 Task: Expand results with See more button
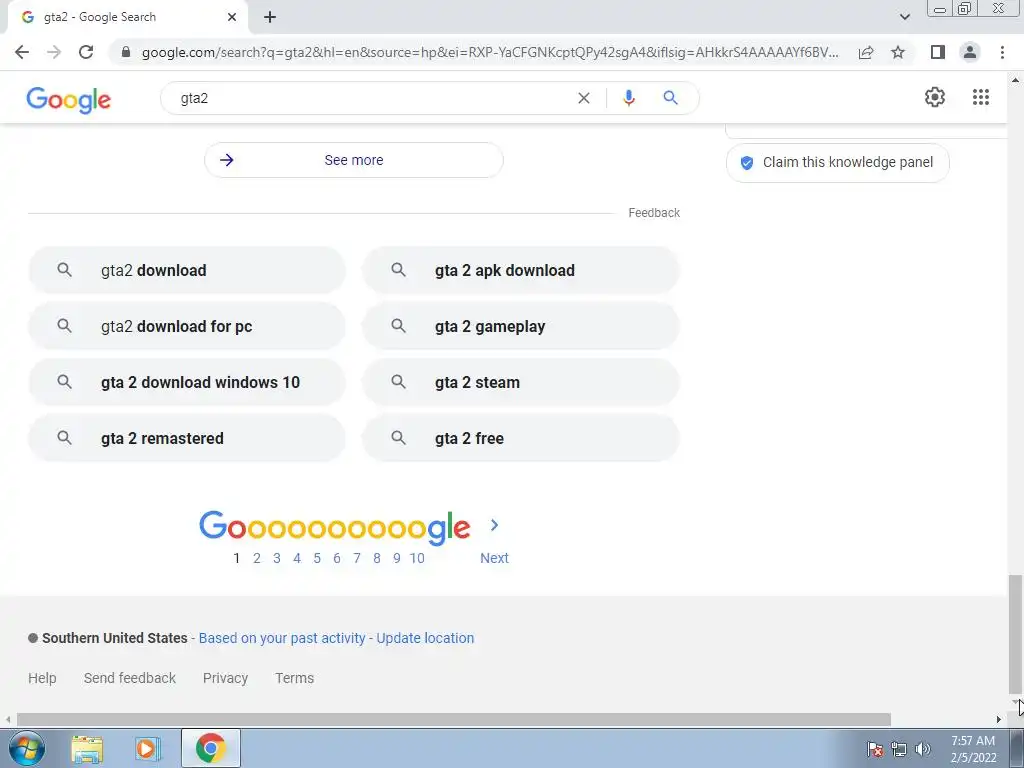pyautogui.click(x=353, y=160)
